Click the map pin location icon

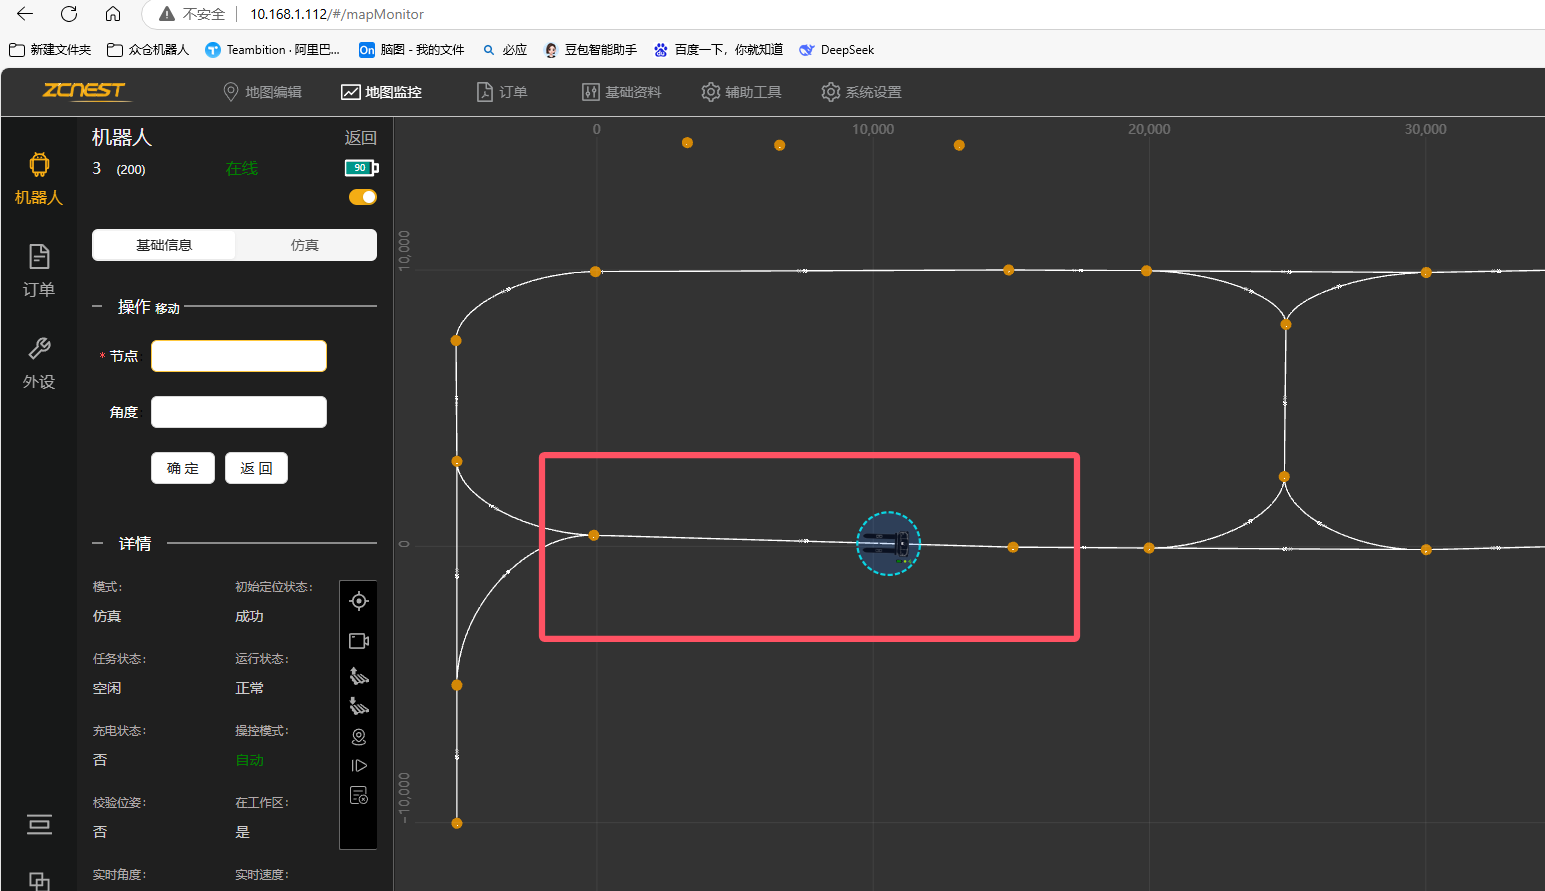pyautogui.click(x=359, y=737)
